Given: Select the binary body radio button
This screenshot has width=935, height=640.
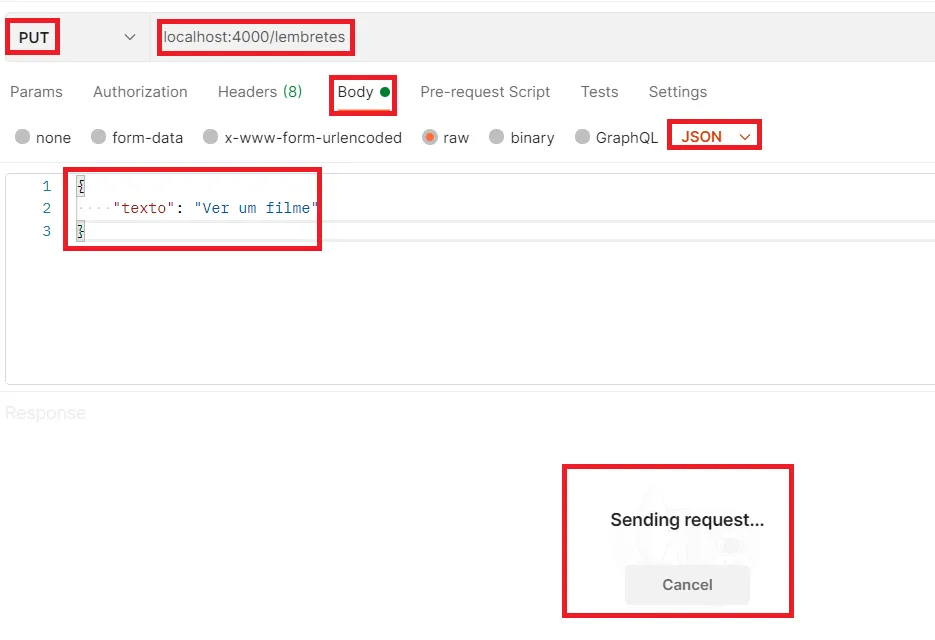Looking at the screenshot, I should click(x=496, y=137).
